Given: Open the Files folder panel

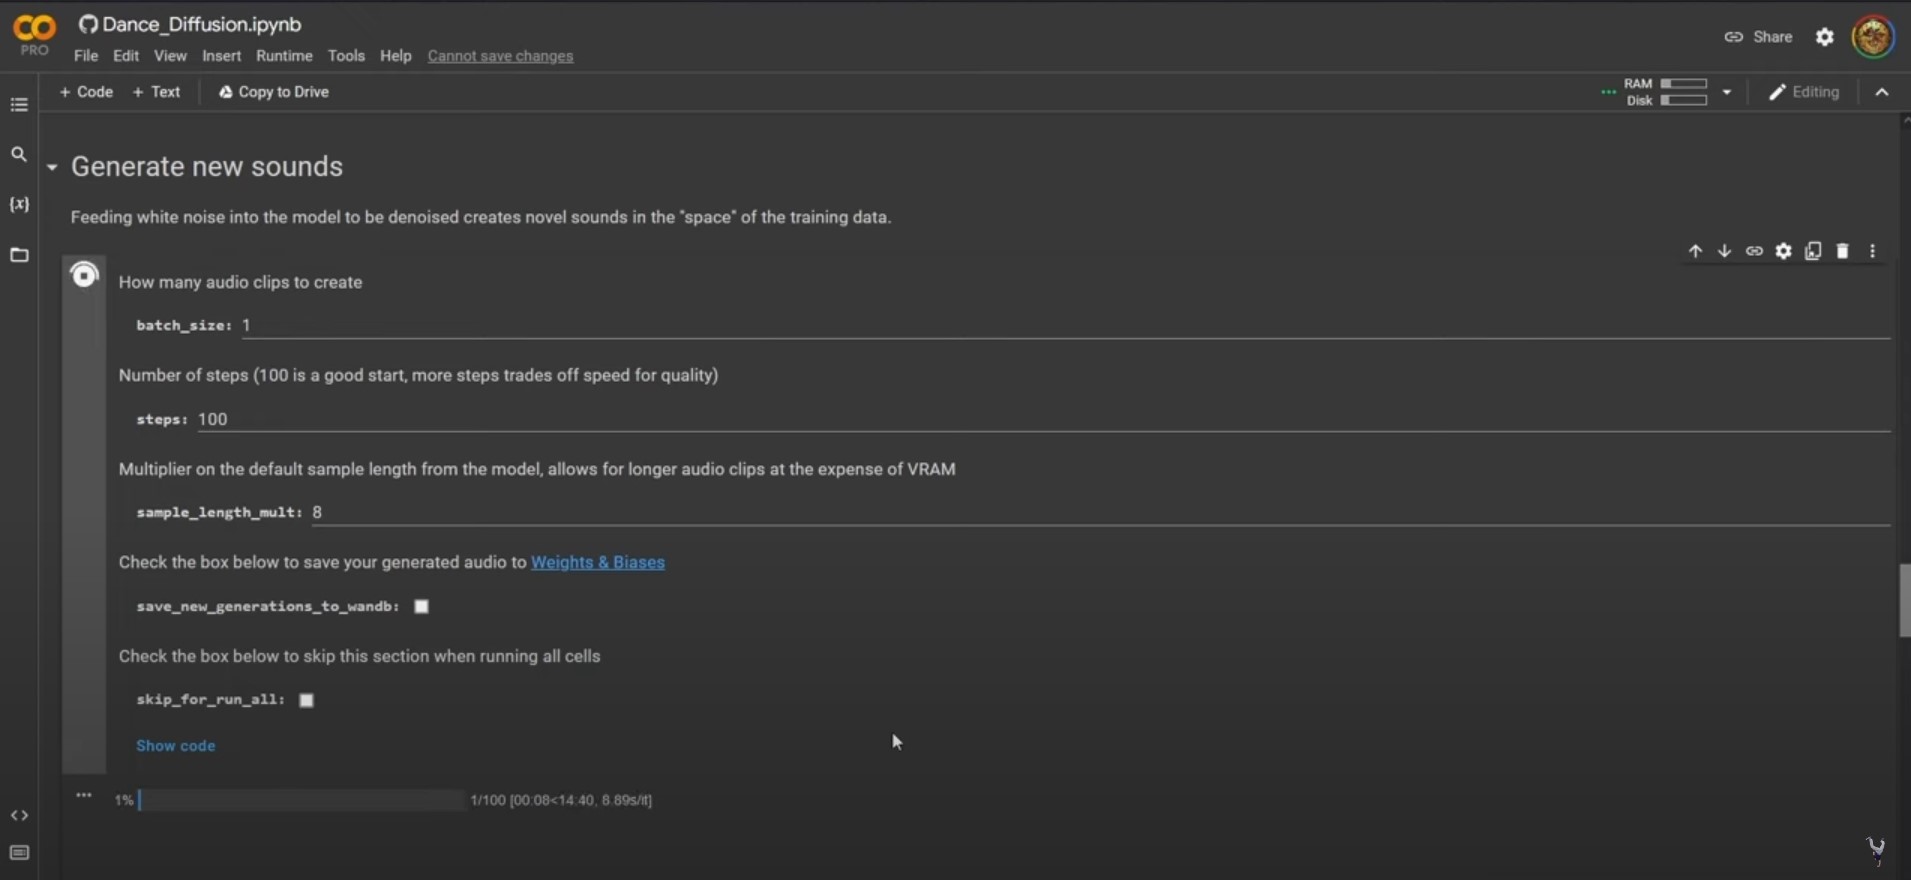Looking at the screenshot, I should click(19, 254).
